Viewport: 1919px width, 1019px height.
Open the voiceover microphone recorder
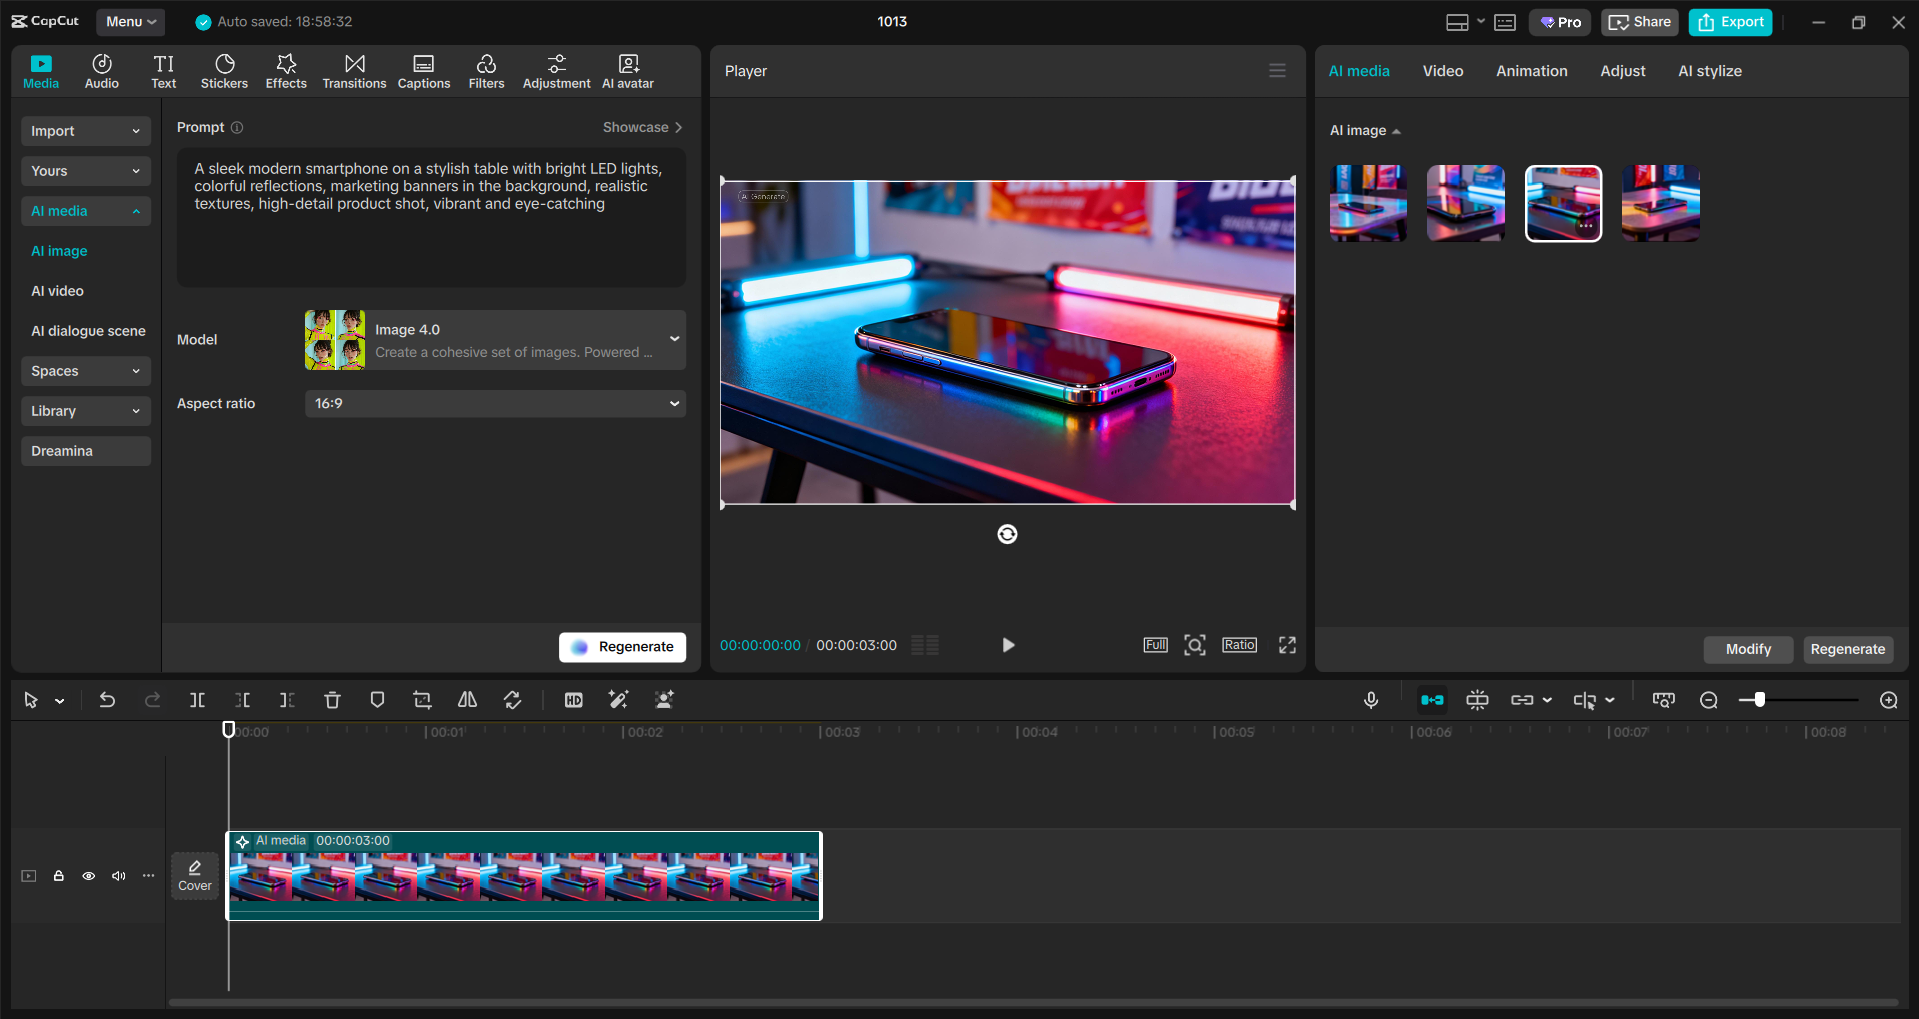coord(1371,700)
